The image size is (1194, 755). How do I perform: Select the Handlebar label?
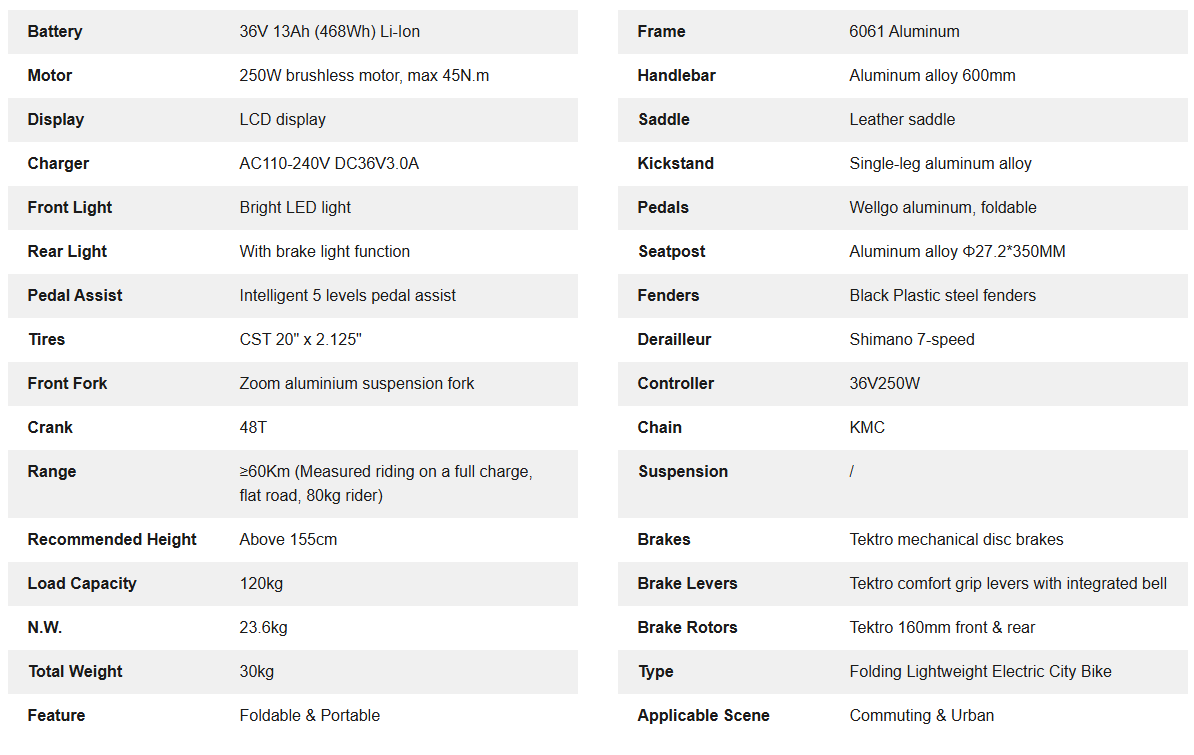click(676, 76)
